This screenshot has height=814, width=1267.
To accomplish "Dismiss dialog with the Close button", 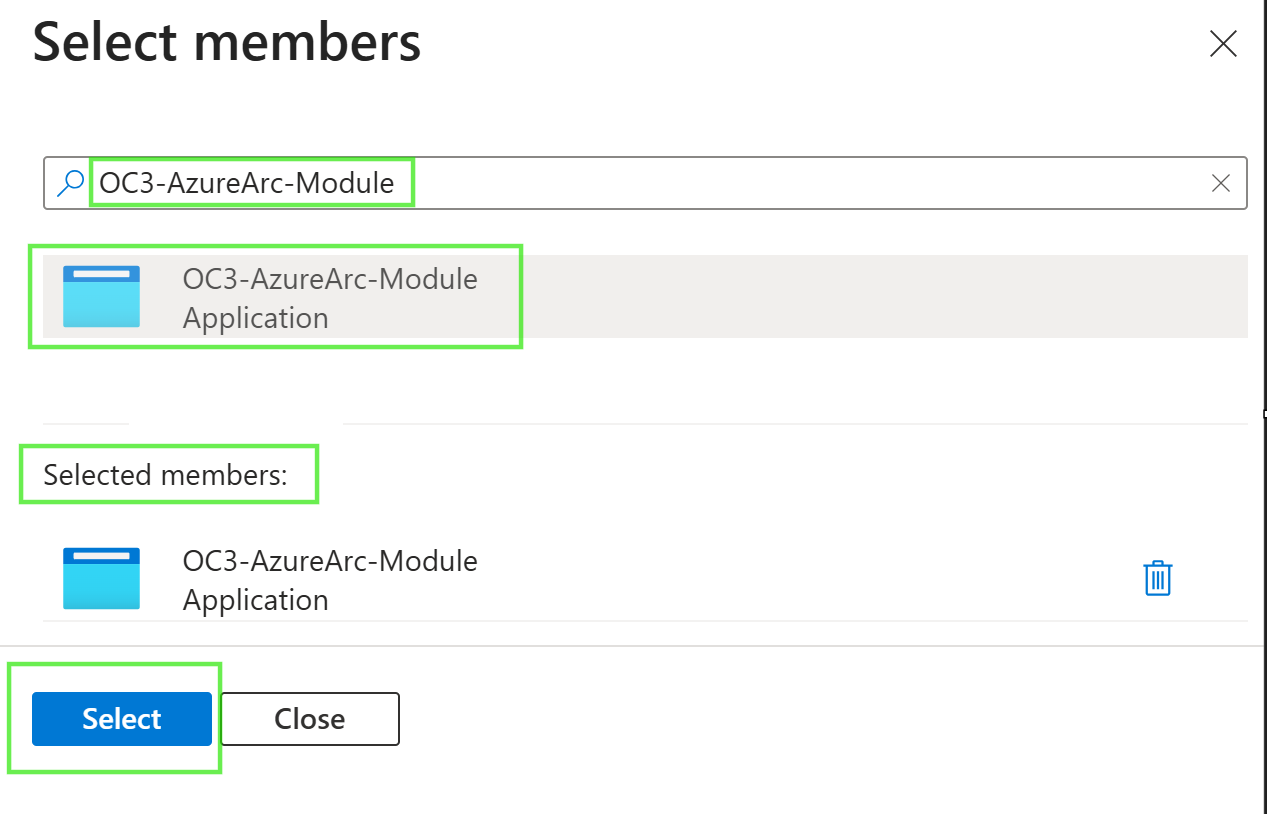I will tap(310, 719).
